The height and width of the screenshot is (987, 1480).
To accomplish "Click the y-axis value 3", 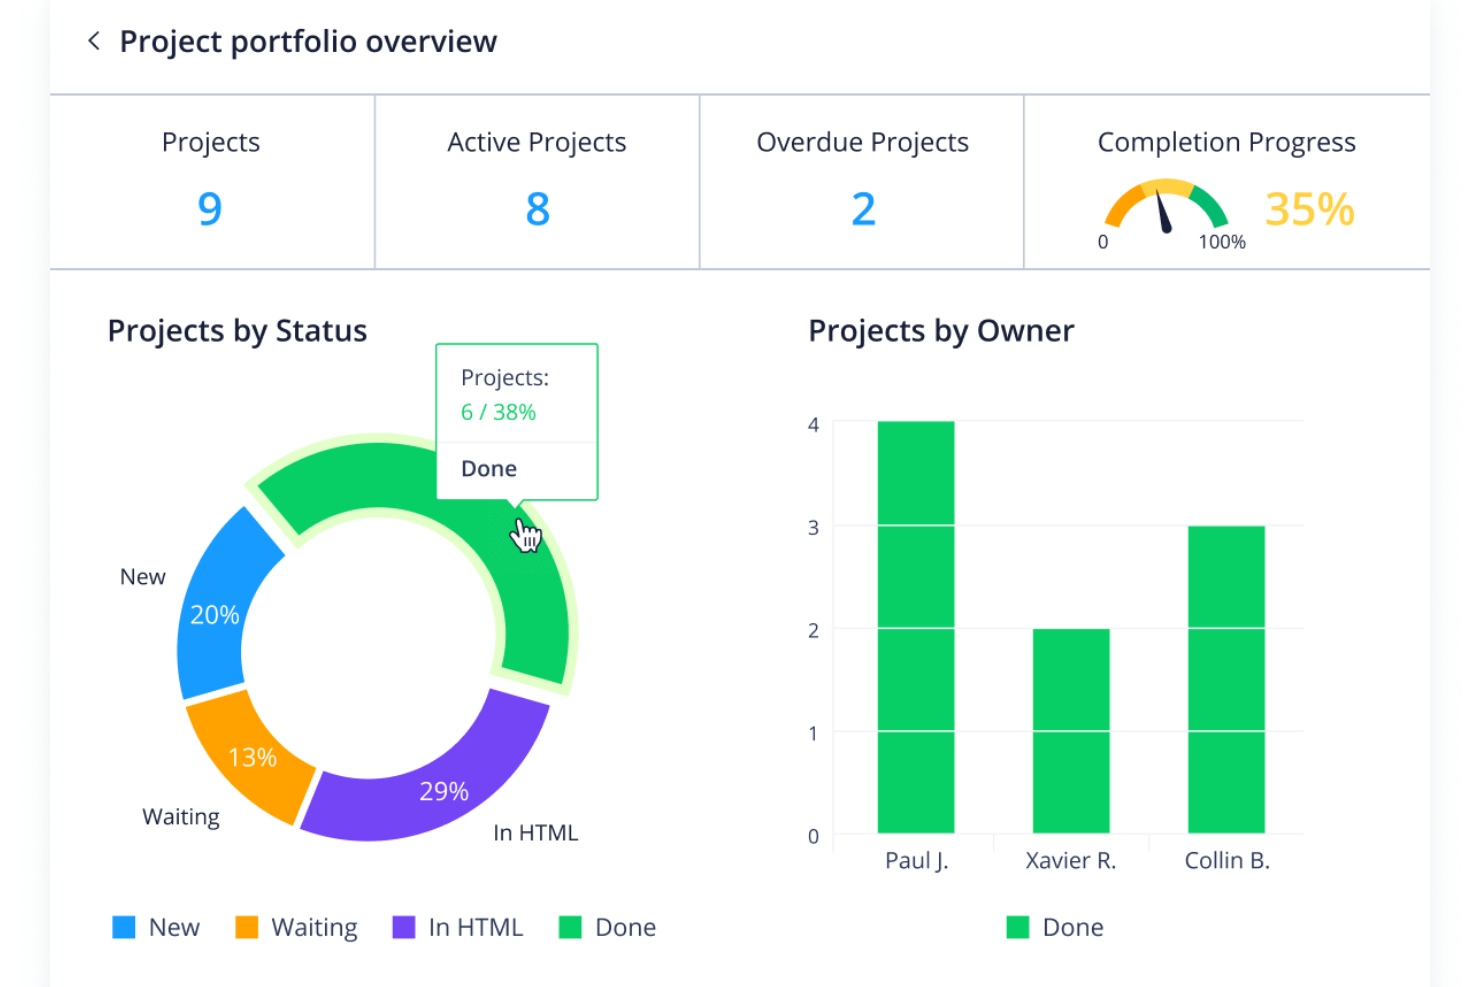I will coord(814,527).
